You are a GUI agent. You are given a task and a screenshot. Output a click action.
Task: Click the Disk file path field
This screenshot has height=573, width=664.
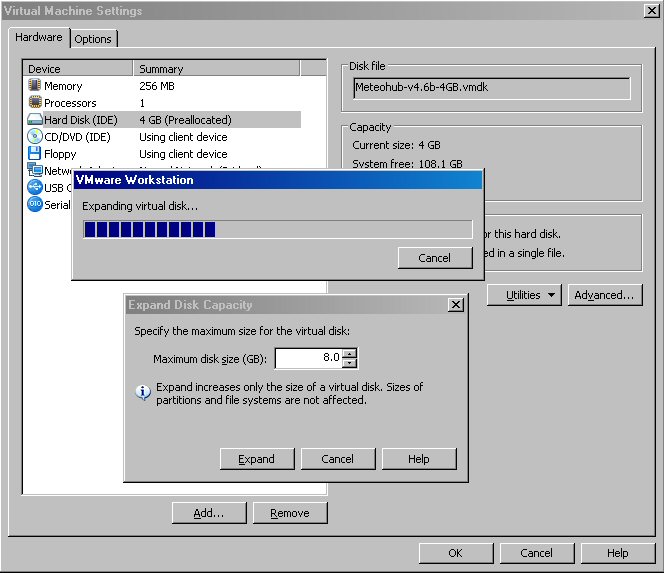[x=492, y=88]
